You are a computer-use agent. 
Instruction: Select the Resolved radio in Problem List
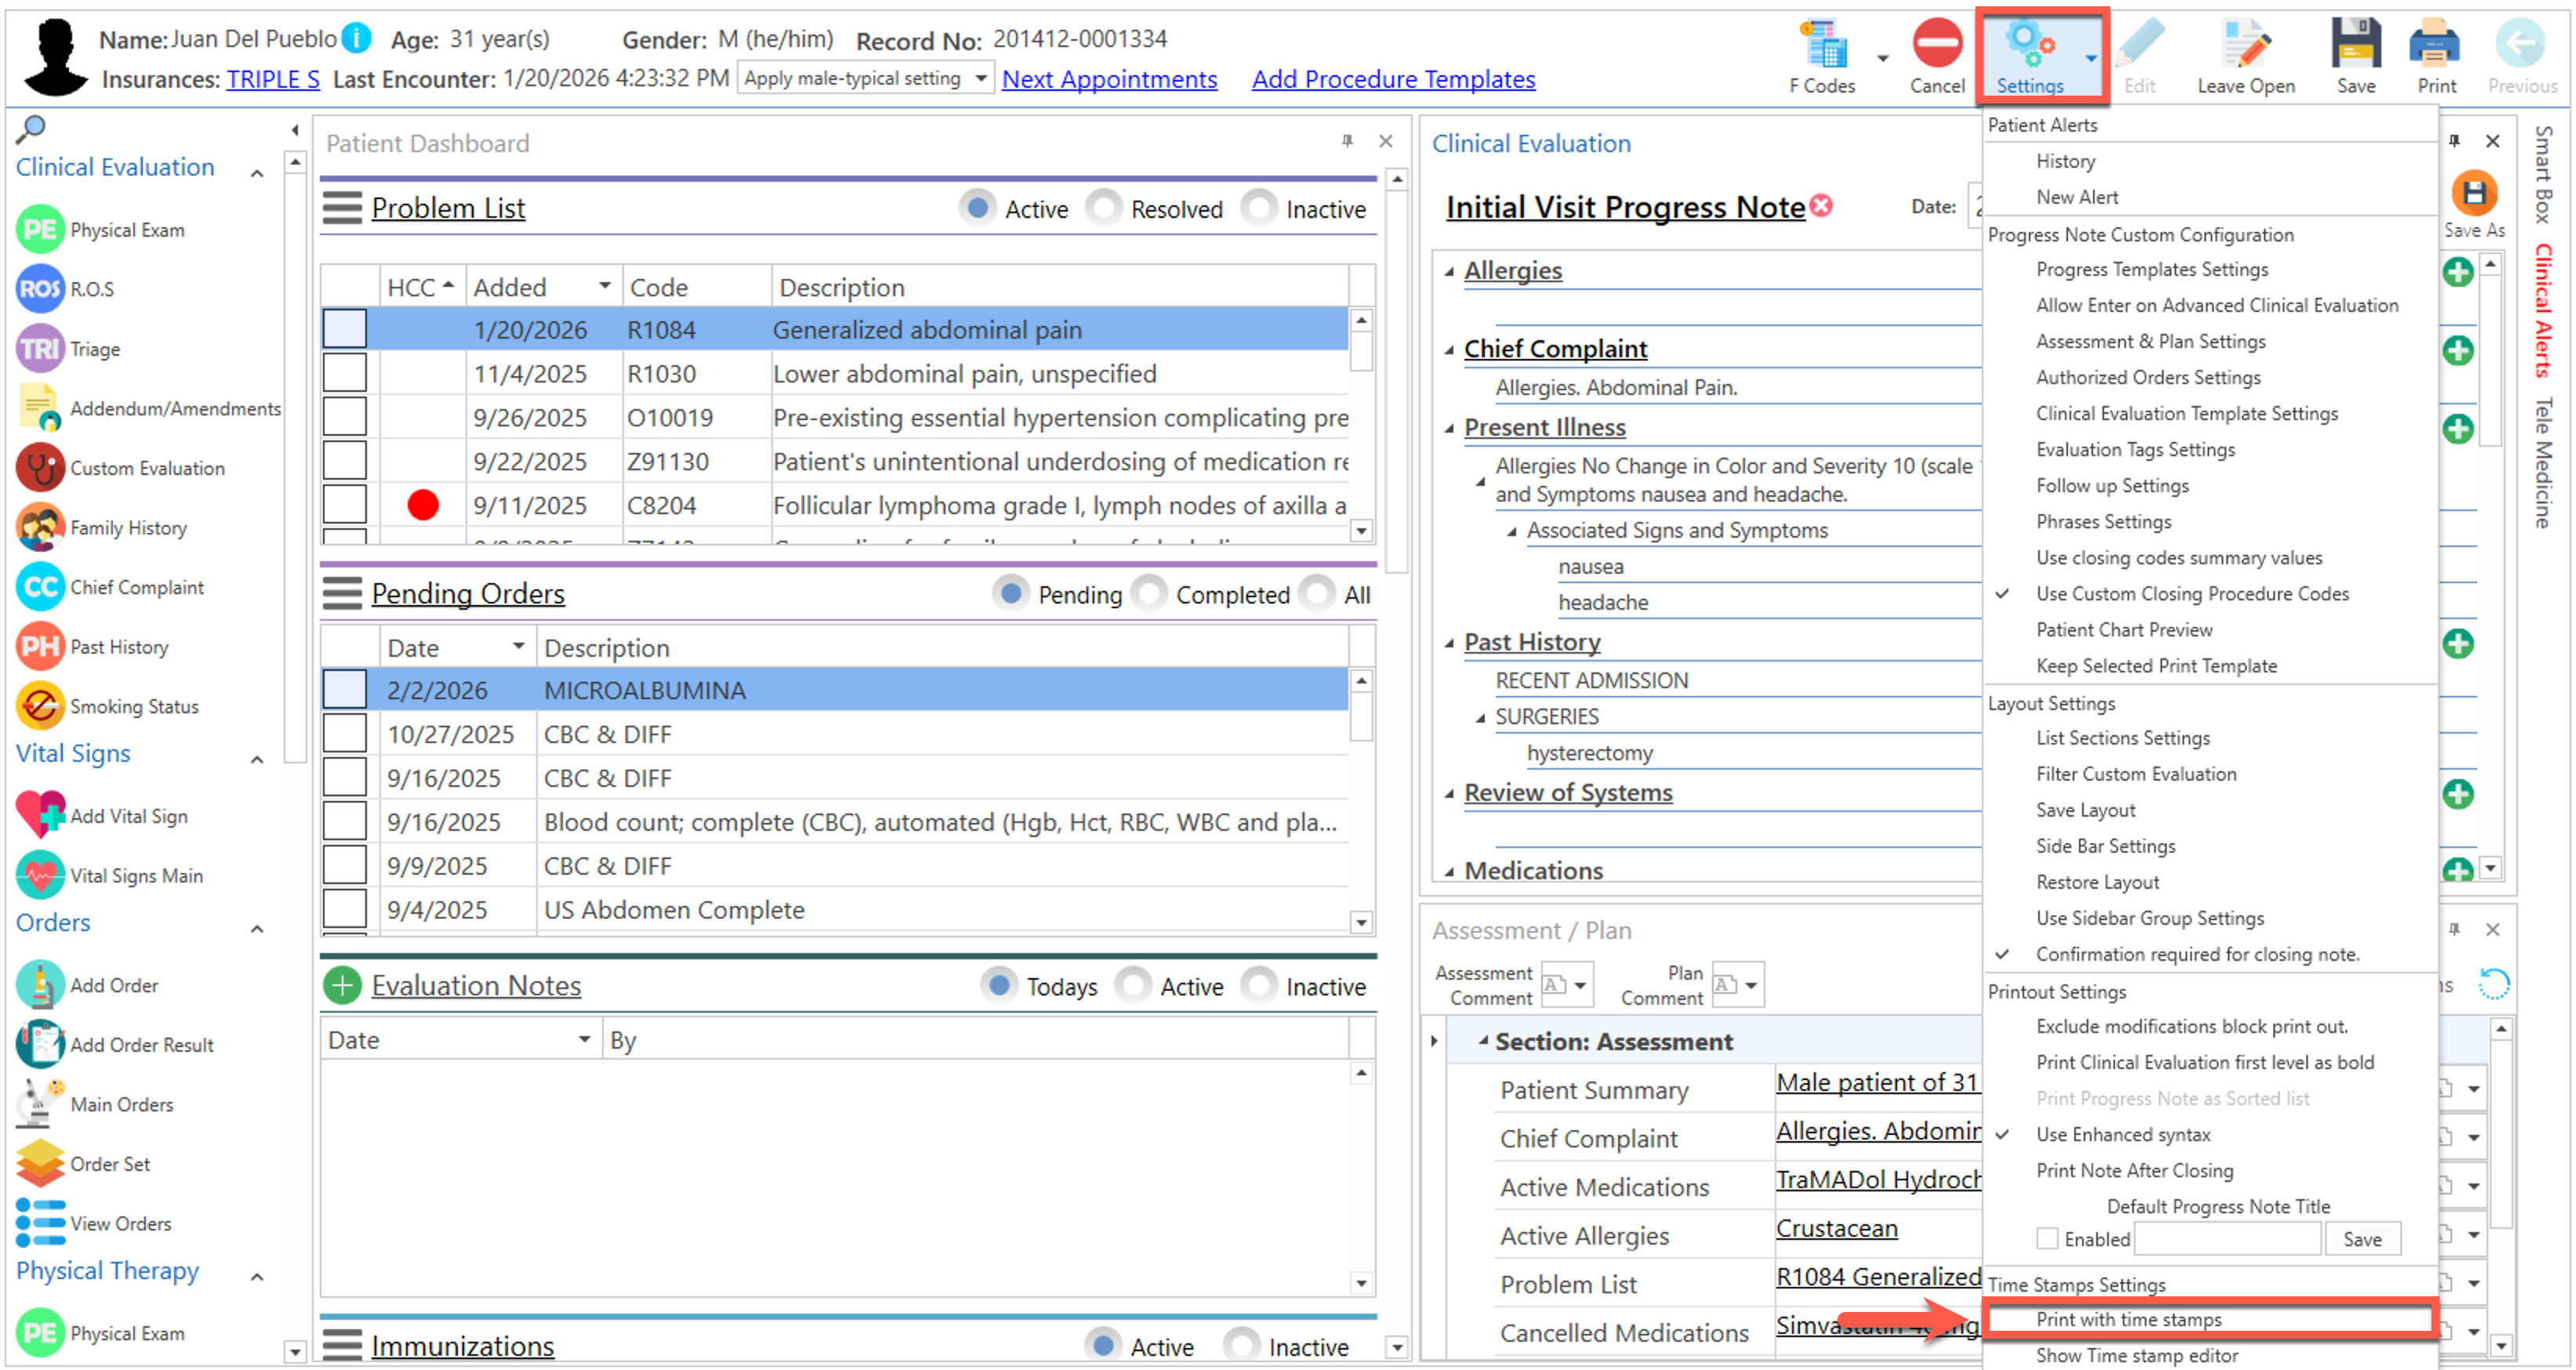[x=1104, y=209]
